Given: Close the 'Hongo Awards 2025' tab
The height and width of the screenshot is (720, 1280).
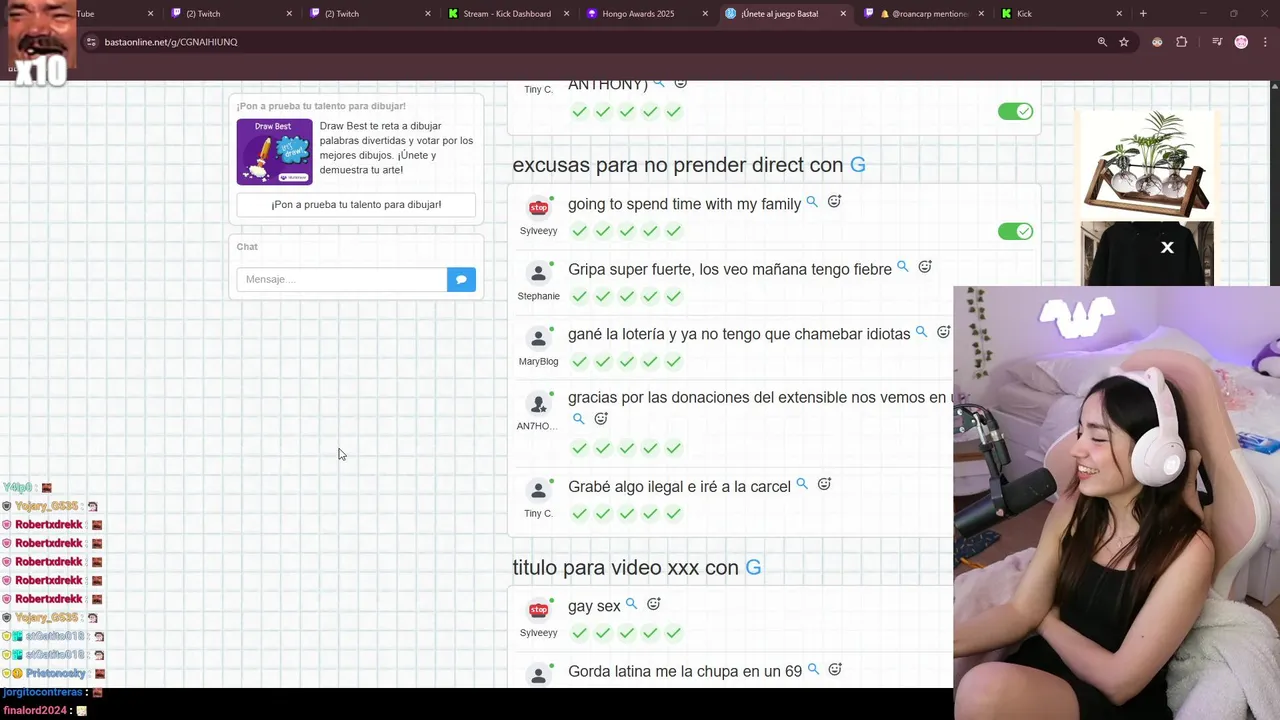Looking at the screenshot, I should [x=705, y=14].
